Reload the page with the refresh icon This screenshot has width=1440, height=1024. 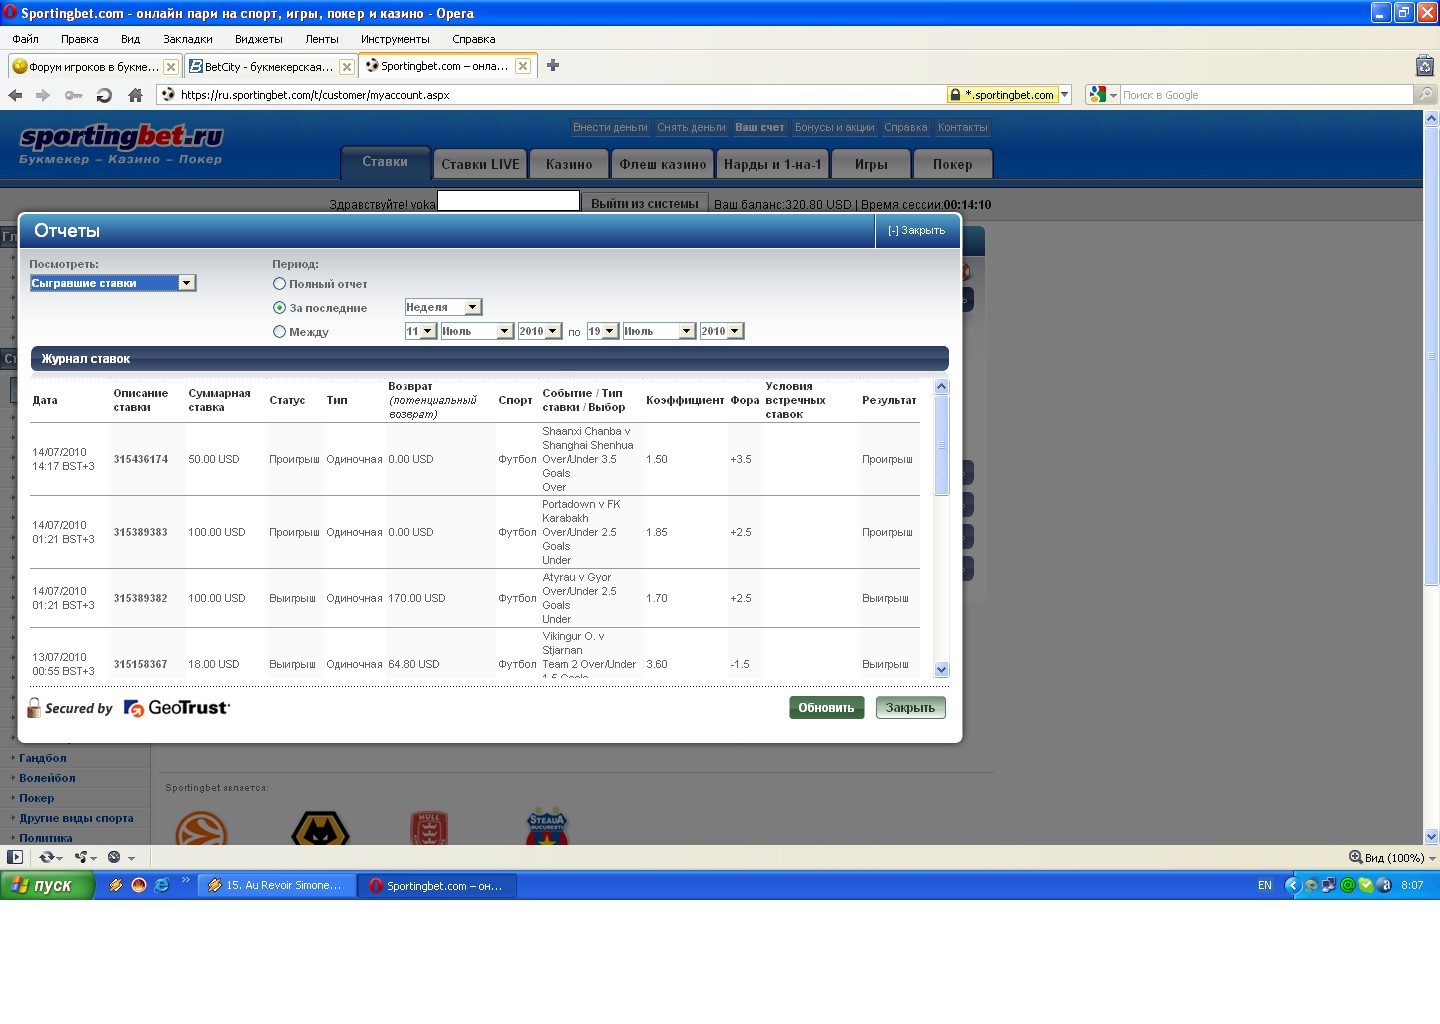pyautogui.click(x=104, y=95)
